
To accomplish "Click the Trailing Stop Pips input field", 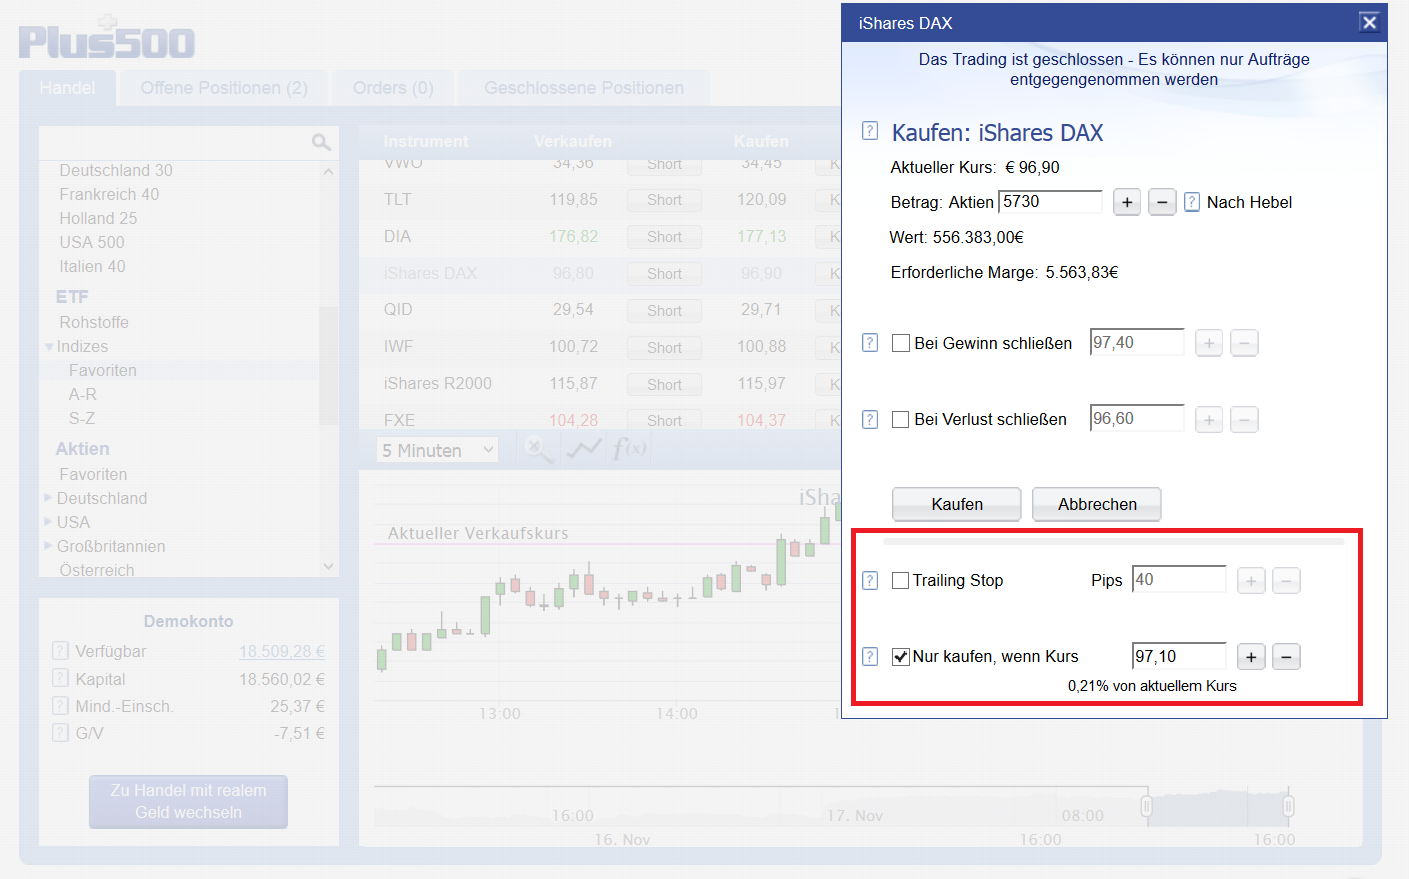I will pos(1179,579).
